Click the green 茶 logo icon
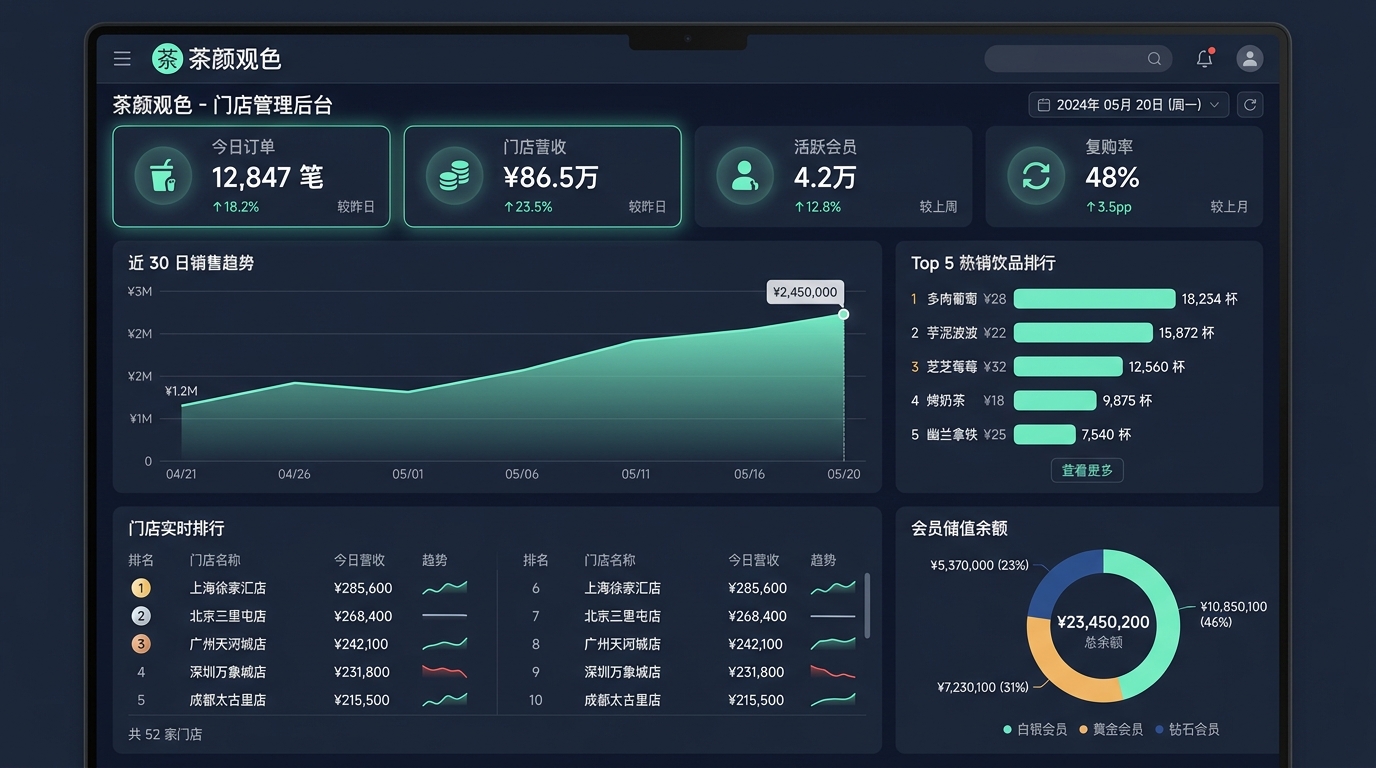Image resolution: width=1376 pixels, height=768 pixels. coord(167,59)
